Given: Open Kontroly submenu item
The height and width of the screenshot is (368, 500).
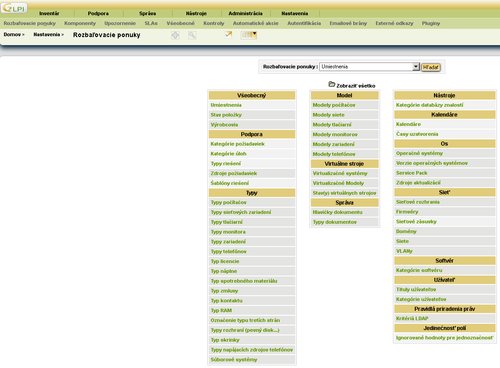Looking at the screenshot, I should click(x=214, y=23).
